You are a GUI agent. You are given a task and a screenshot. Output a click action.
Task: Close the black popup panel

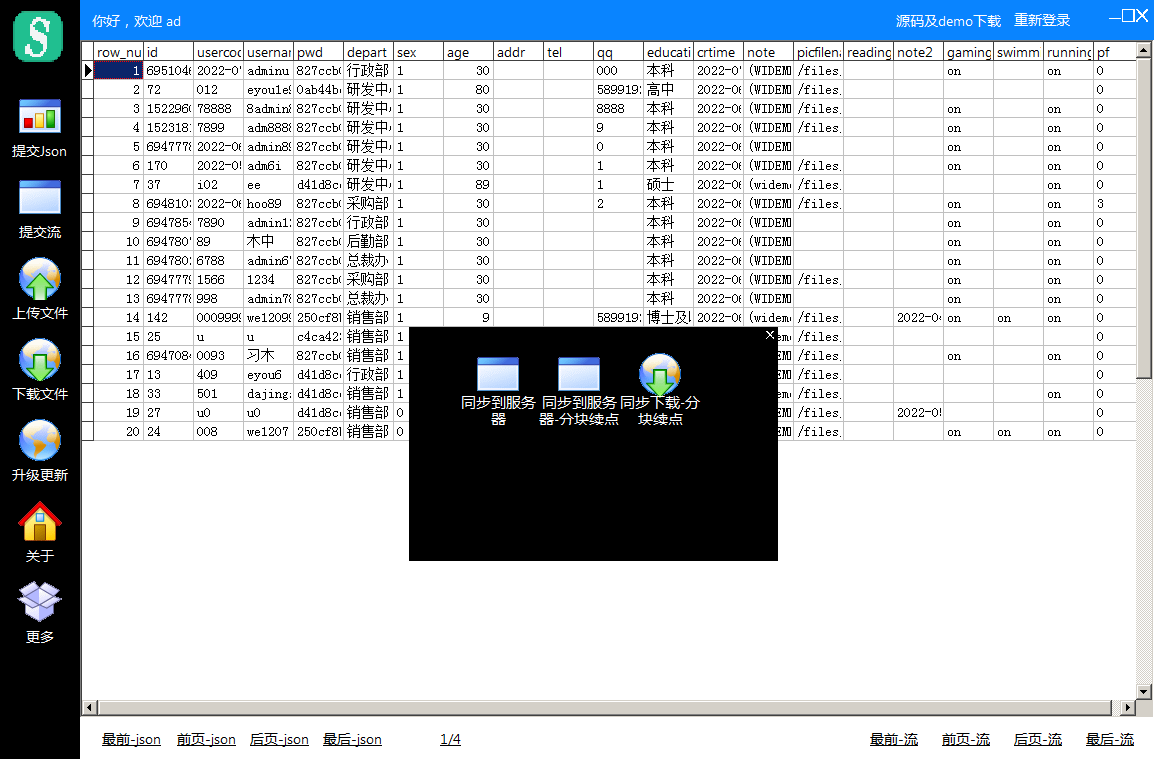coord(770,335)
